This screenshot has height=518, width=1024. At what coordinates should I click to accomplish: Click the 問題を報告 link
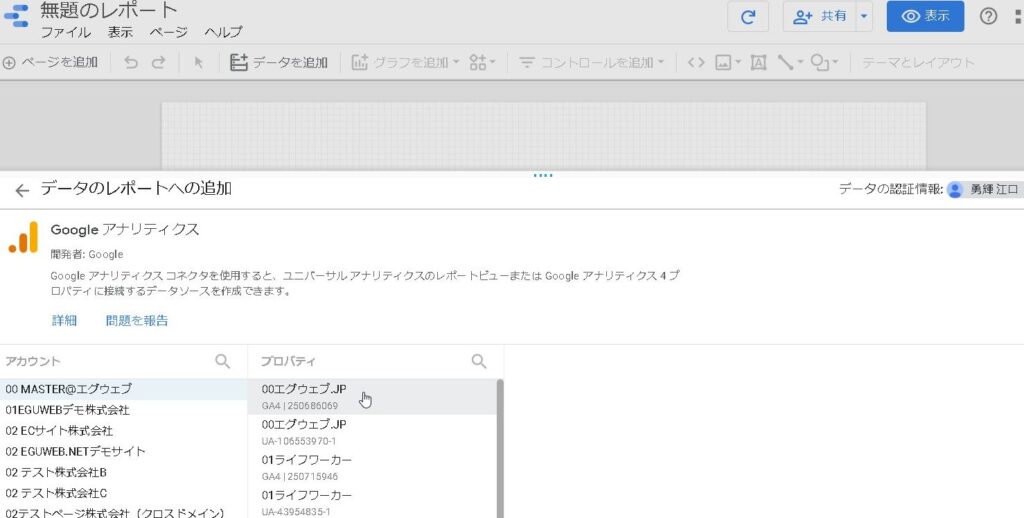(137, 321)
